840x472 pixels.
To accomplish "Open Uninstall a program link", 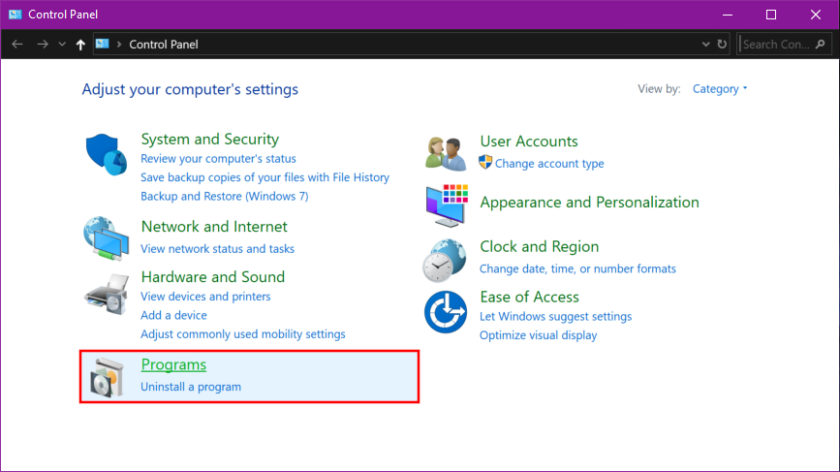I will (190, 386).
